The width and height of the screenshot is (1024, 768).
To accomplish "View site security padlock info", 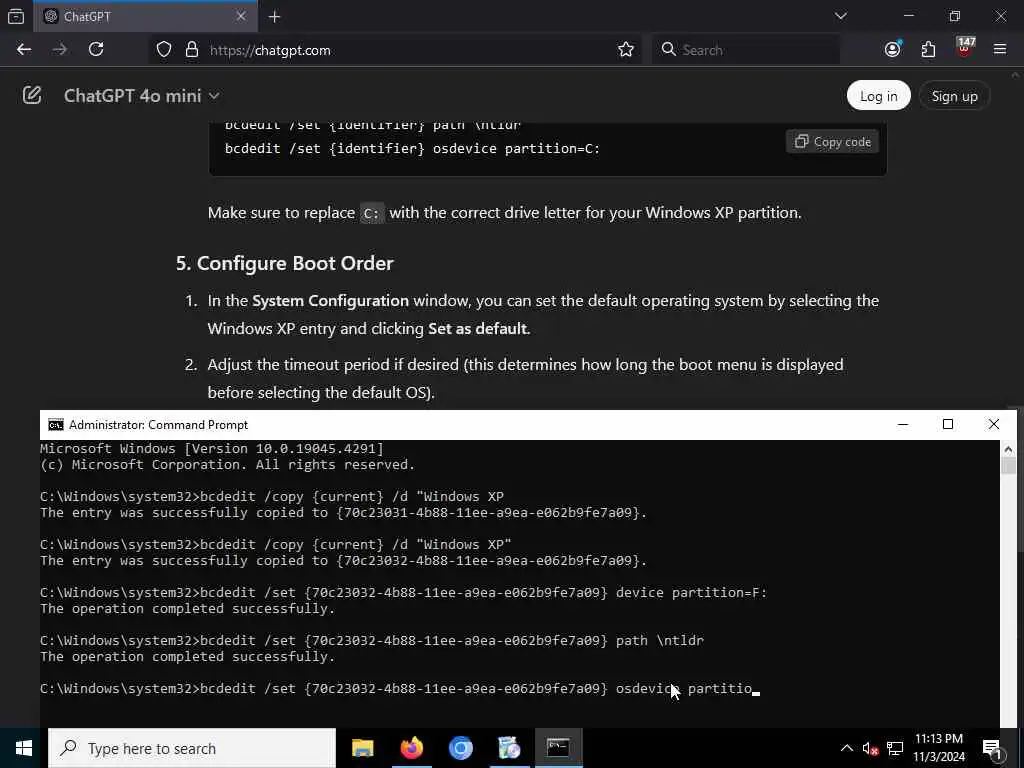I will [191, 50].
